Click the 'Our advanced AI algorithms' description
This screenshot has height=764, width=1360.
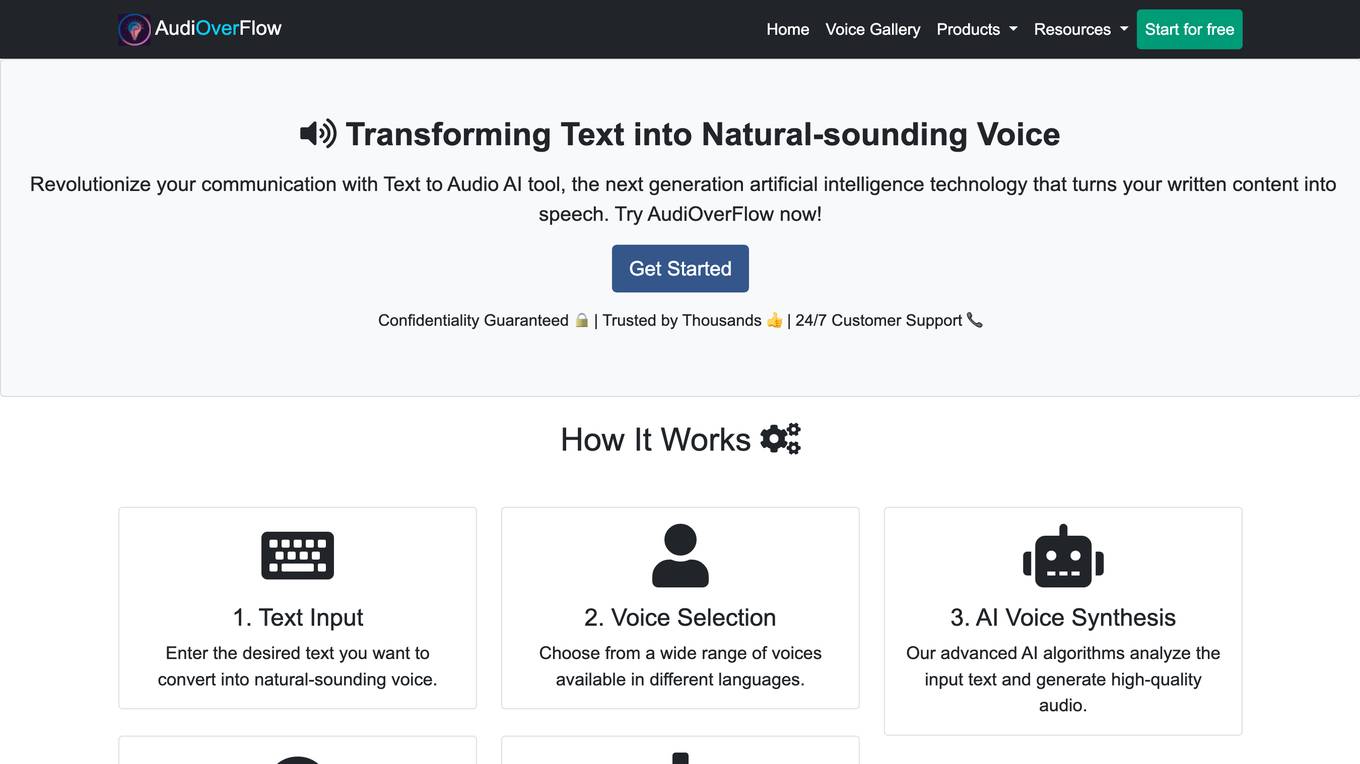[x=1063, y=679]
